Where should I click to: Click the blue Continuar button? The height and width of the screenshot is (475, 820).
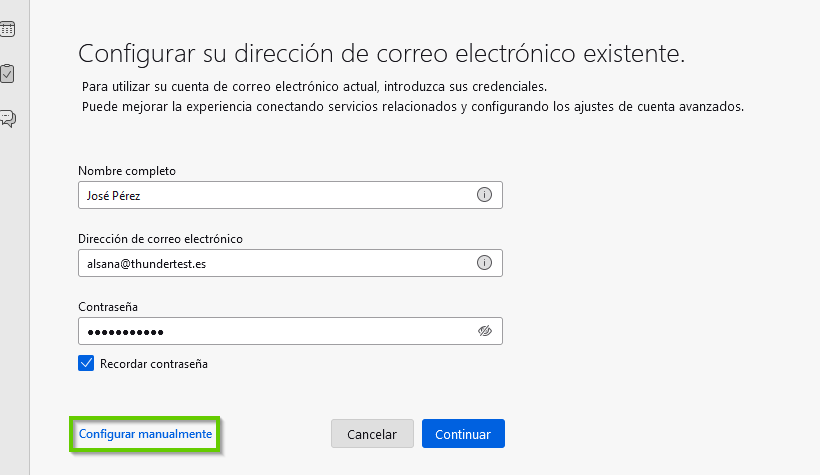click(463, 434)
